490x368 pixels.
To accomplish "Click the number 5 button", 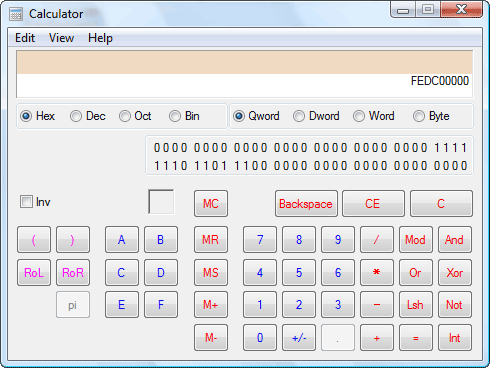I will point(299,273).
